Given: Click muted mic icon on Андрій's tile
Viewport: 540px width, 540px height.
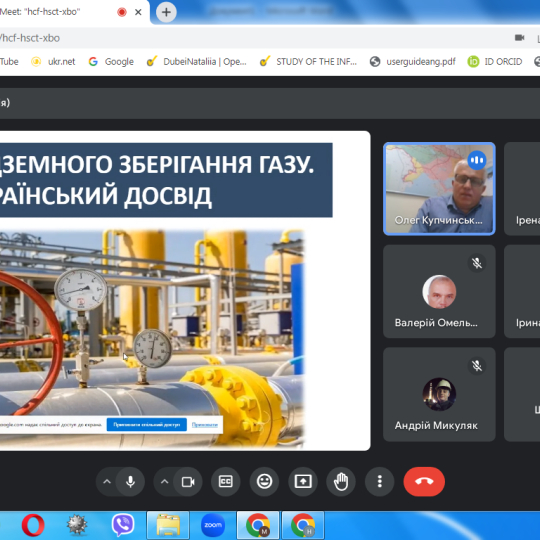Looking at the screenshot, I should tap(477, 366).
